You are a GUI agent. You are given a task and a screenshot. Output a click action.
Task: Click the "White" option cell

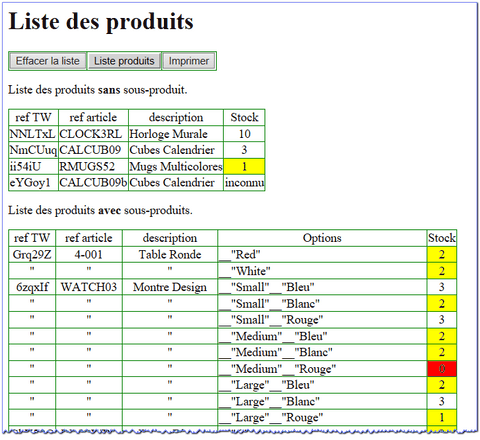pos(322,271)
